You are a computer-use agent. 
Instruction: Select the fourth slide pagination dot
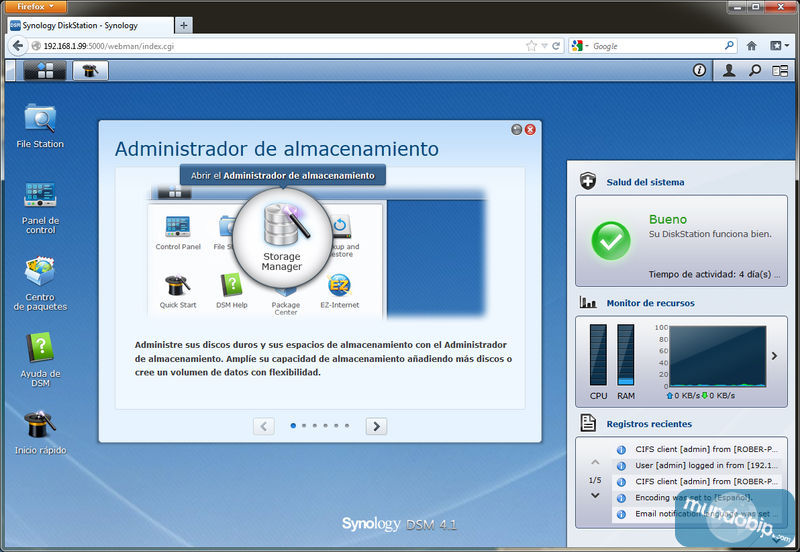pos(326,425)
